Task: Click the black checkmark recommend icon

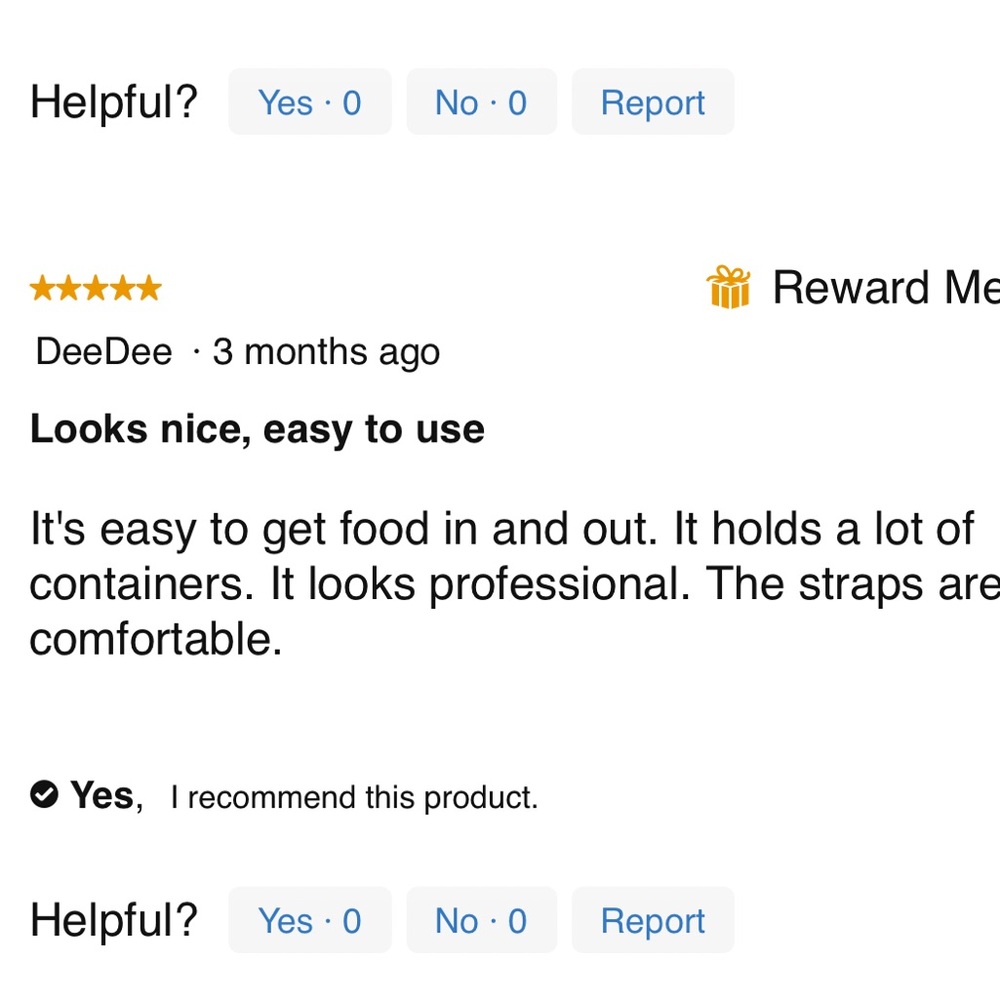Action: coord(43,795)
